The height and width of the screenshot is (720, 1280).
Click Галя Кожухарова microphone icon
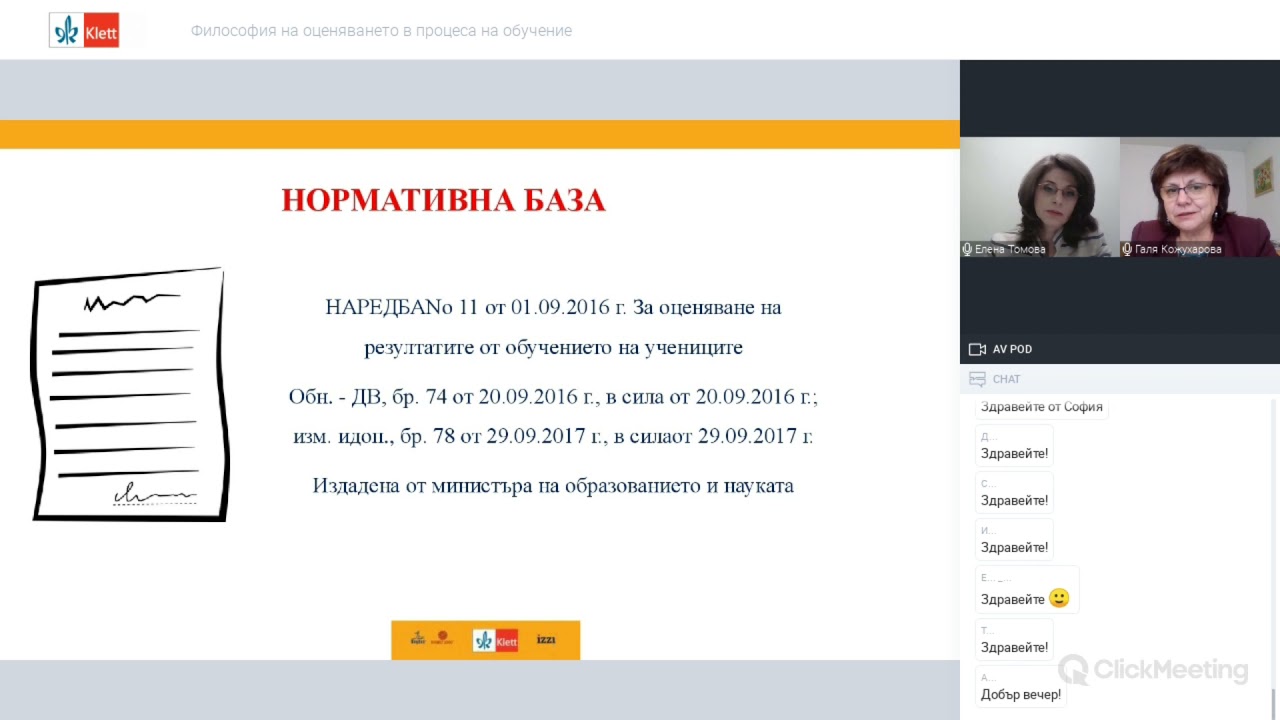point(1127,249)
